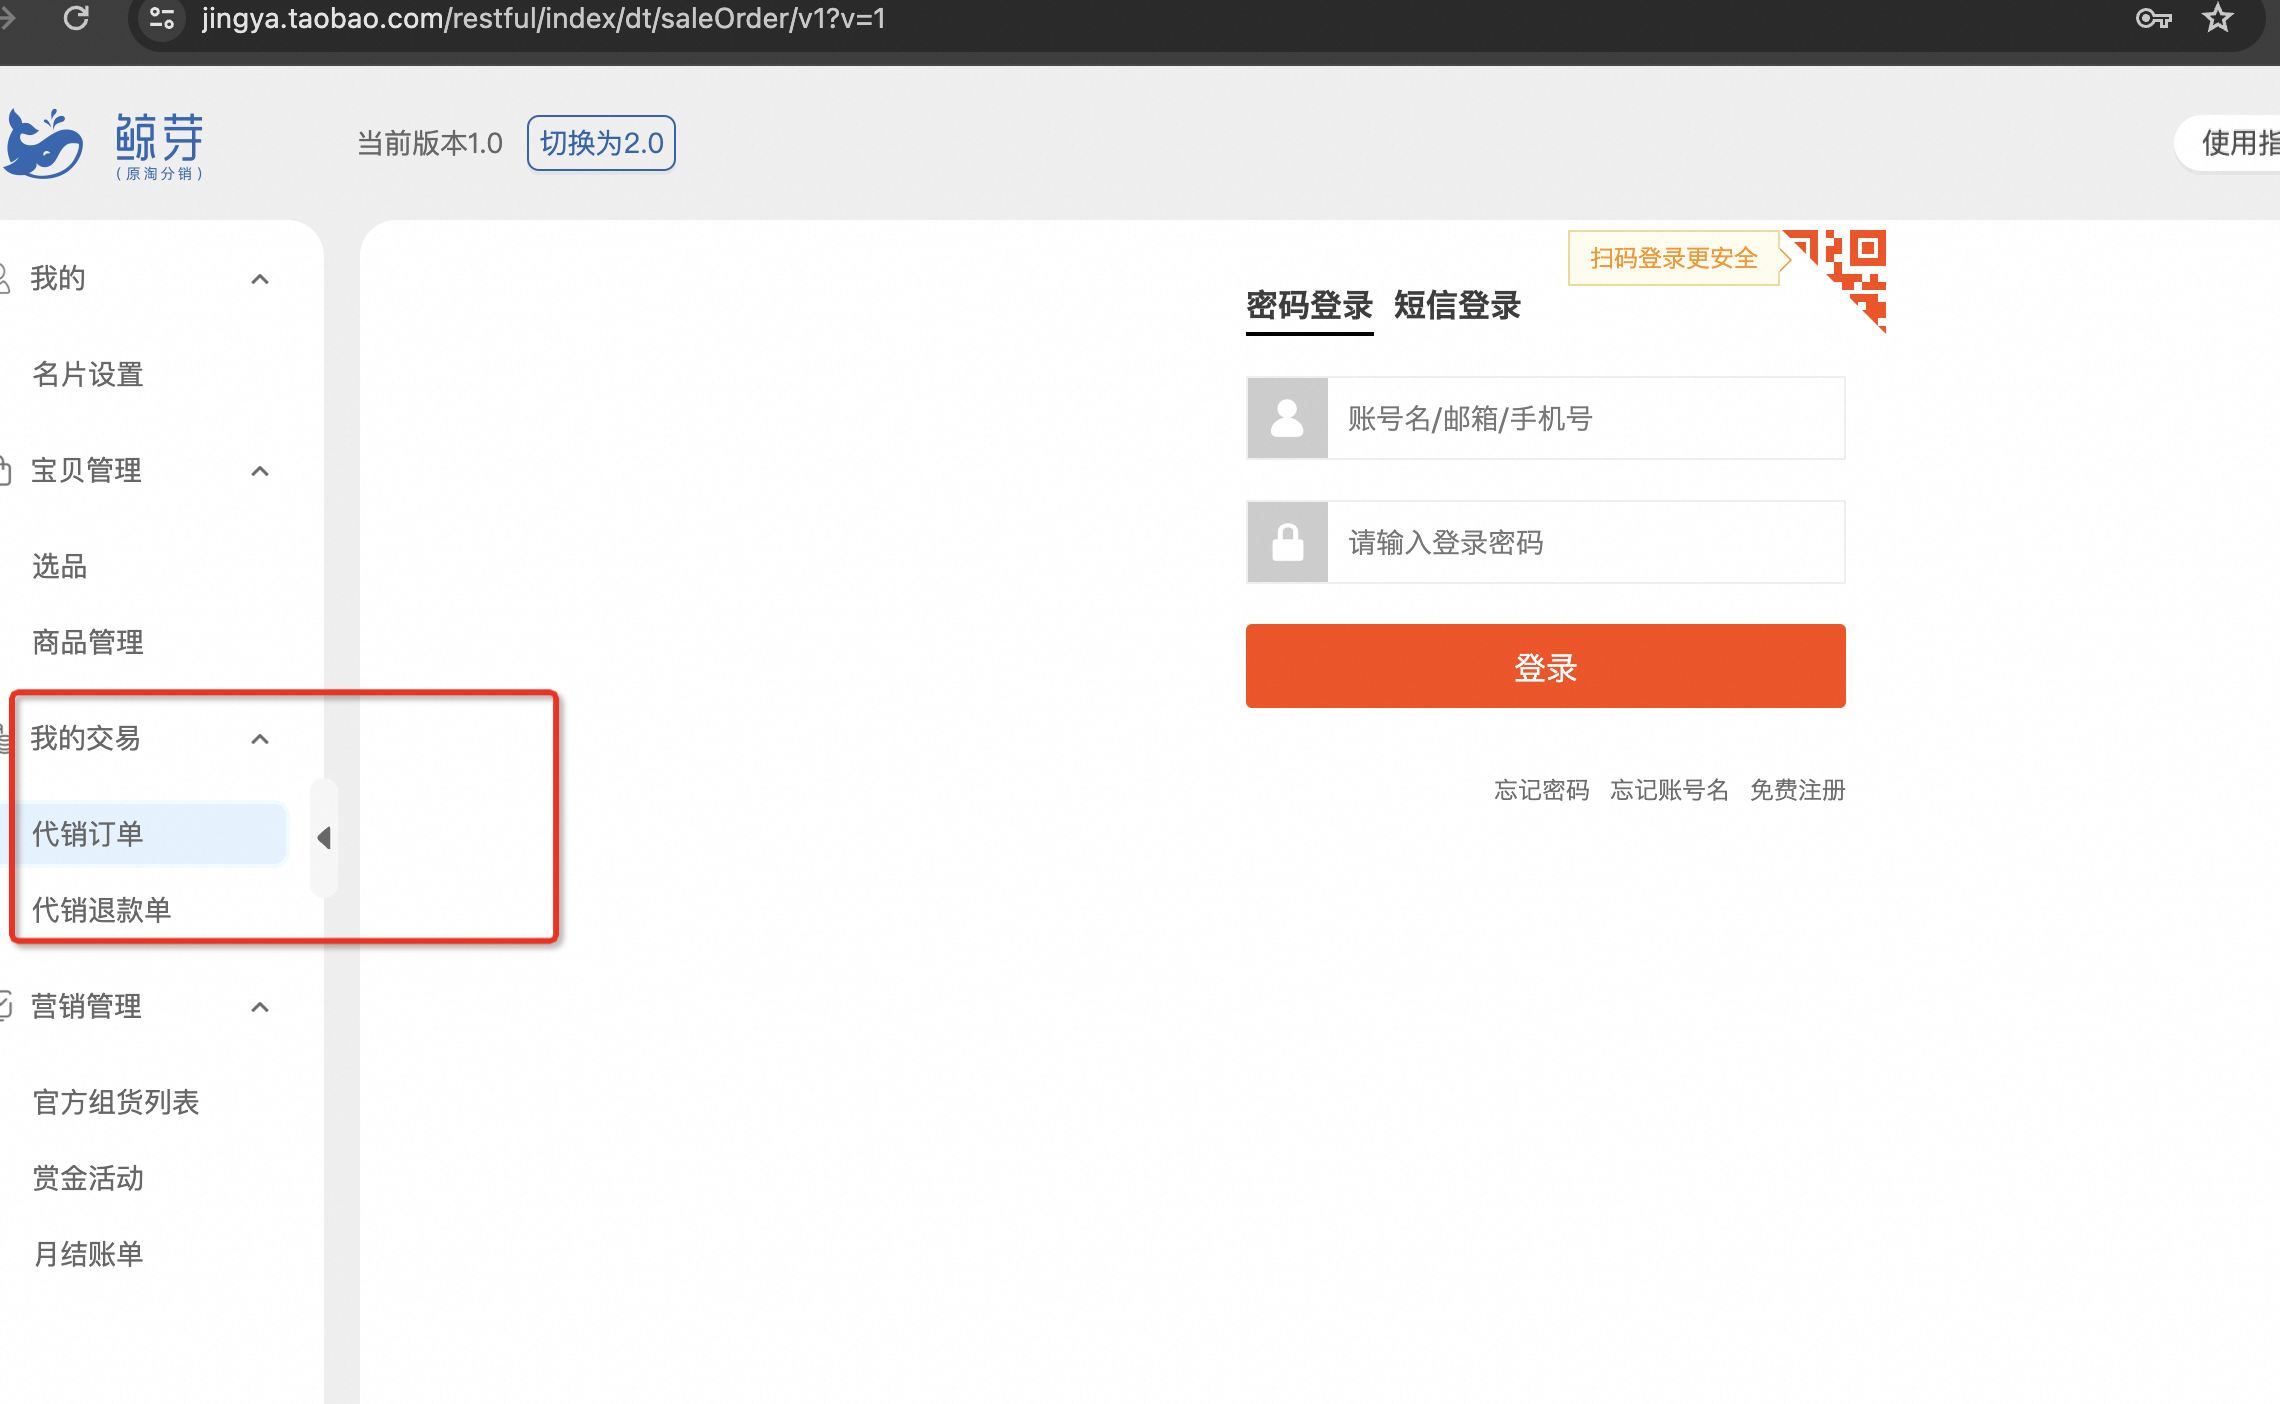Click the orange 登录 button
Screen dimensions: 2280x1404
pos(1545,666)
